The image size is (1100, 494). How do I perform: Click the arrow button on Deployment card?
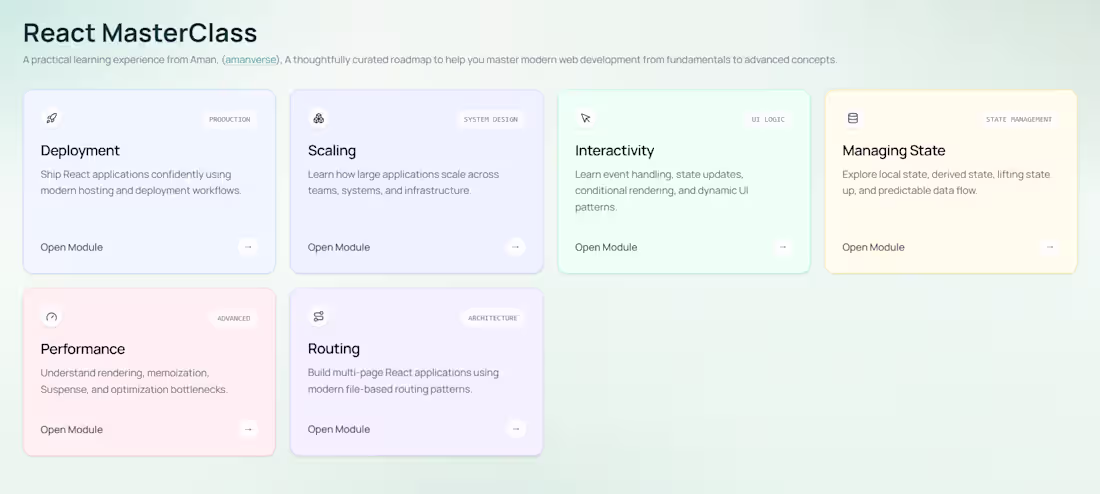point(248,247)
